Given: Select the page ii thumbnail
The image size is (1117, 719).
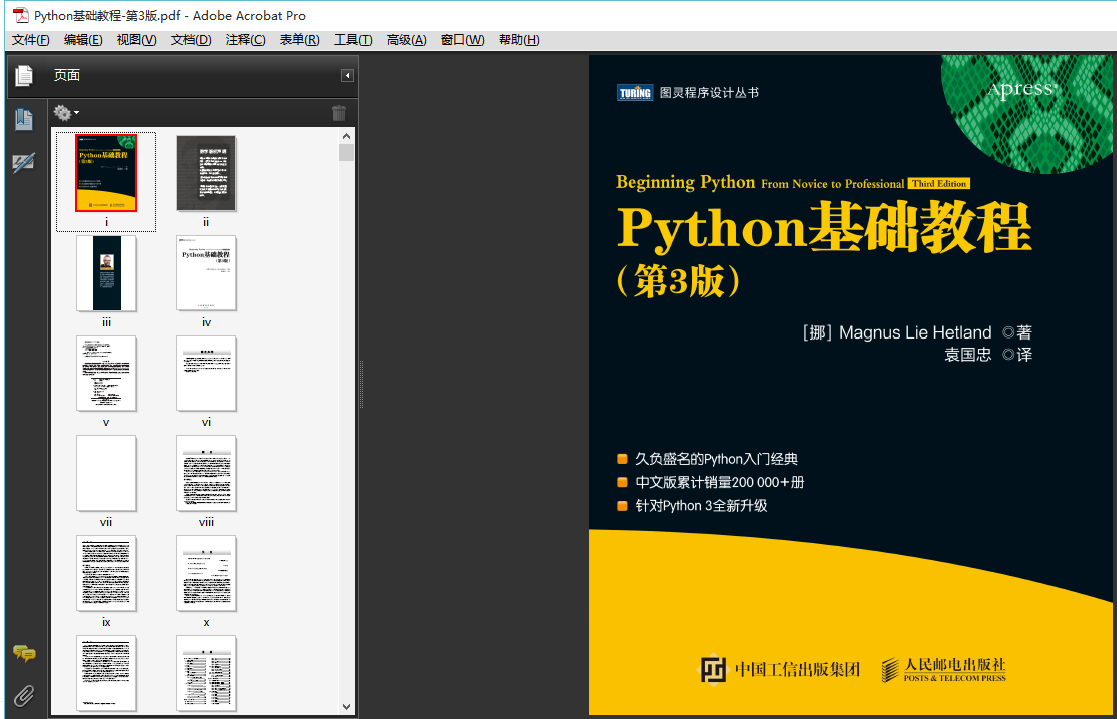Looking at the screenshot, I should pos(206,173).
